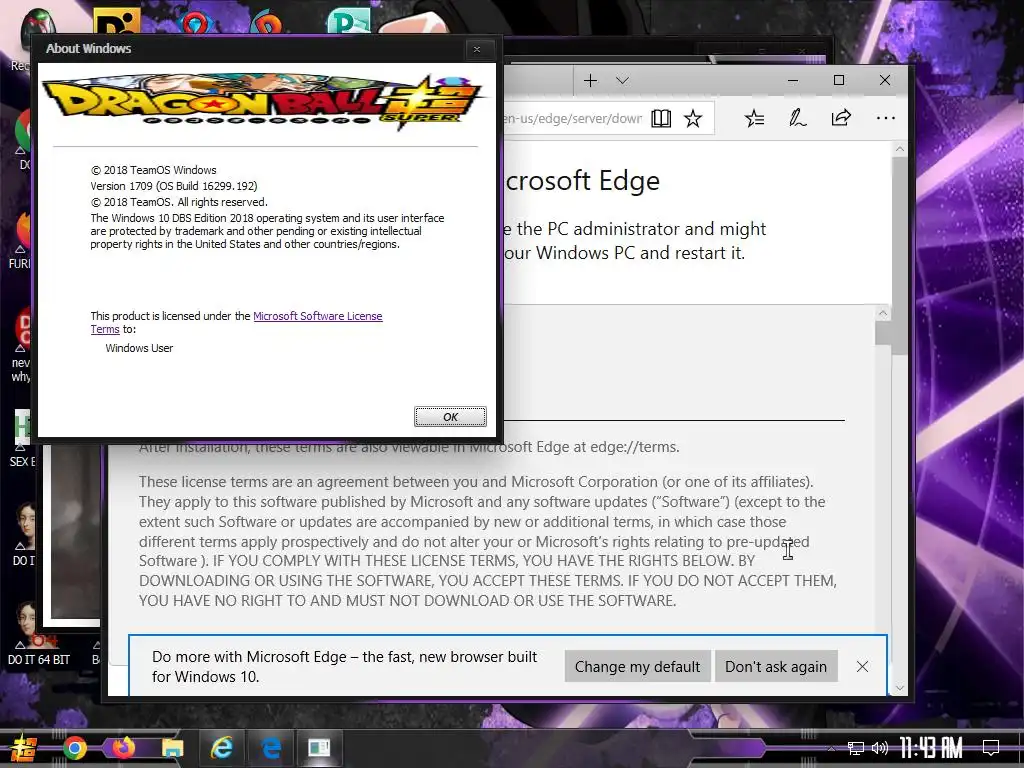The image size is (1024, 768).
Task: Switch to Microsoft Edge on the taskbar
Action: click(x=270, y=748)
